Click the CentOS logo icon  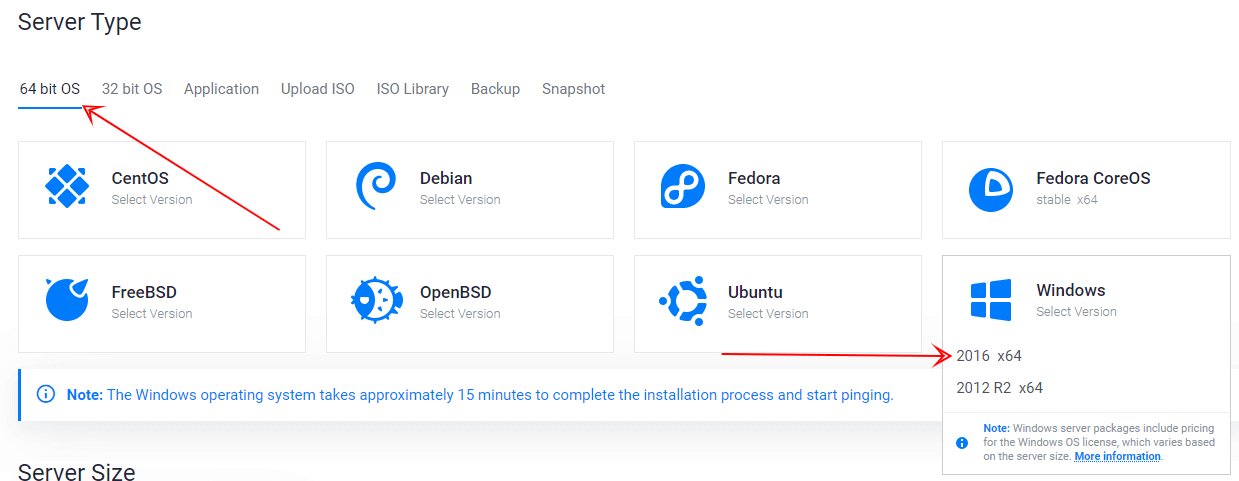[x=67, y=186]
